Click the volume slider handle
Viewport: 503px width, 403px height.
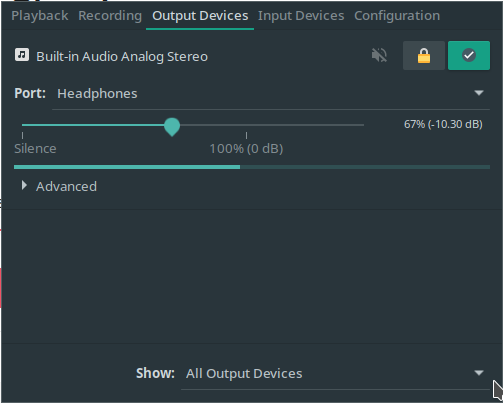172,127
